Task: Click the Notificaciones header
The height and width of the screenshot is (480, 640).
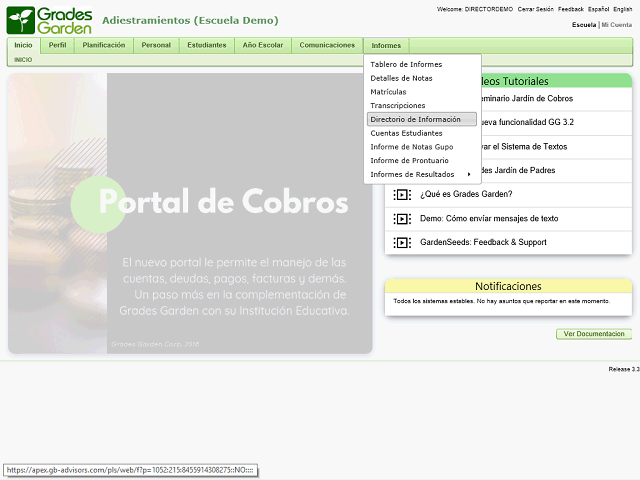Action: (x=508, y=286)
